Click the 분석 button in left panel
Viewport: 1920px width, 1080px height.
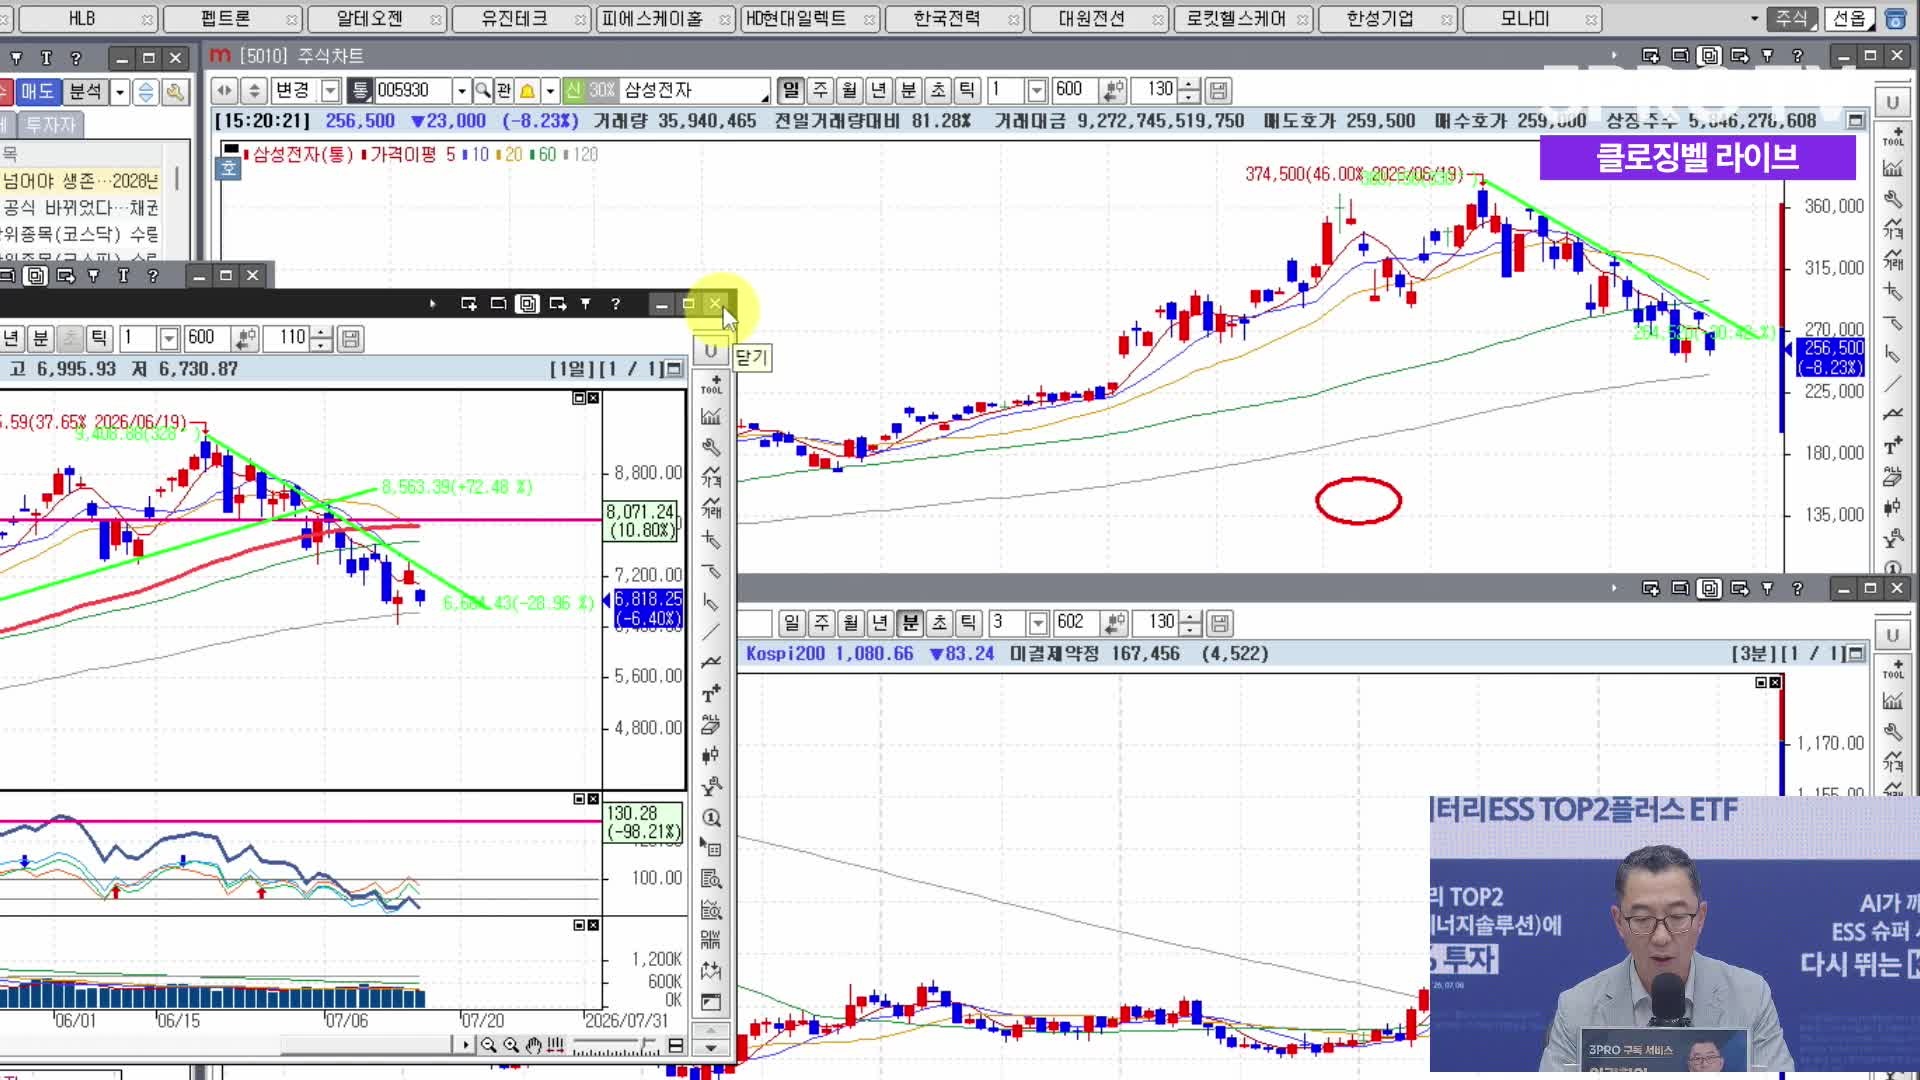[85, 92]
